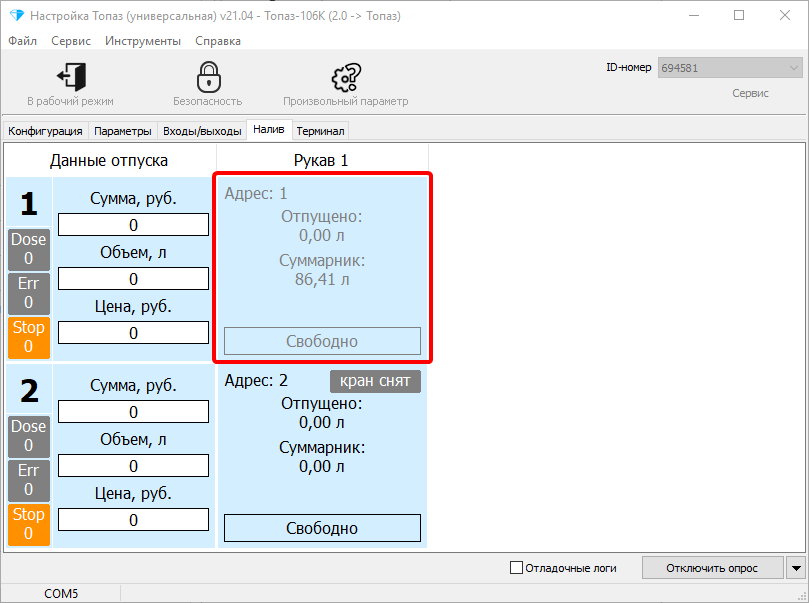Click the orange Stop button for row 1
This screenshot has height=603, width=809.
tap(29, 337)
